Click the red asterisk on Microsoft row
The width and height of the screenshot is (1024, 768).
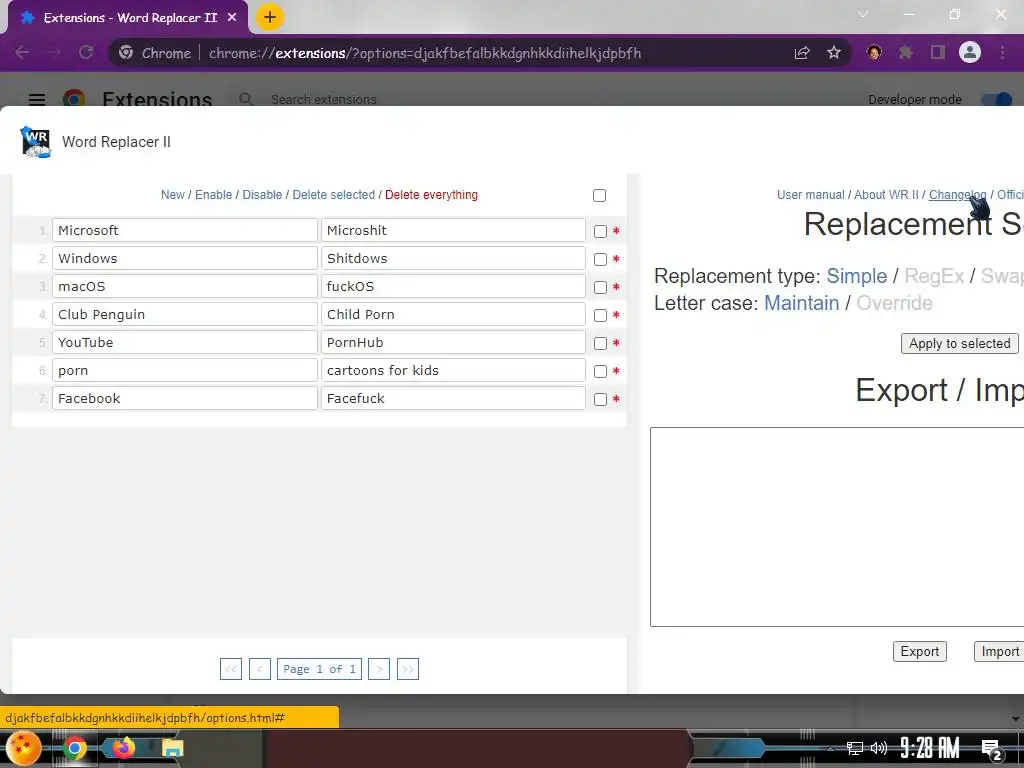tap(616, 231)
